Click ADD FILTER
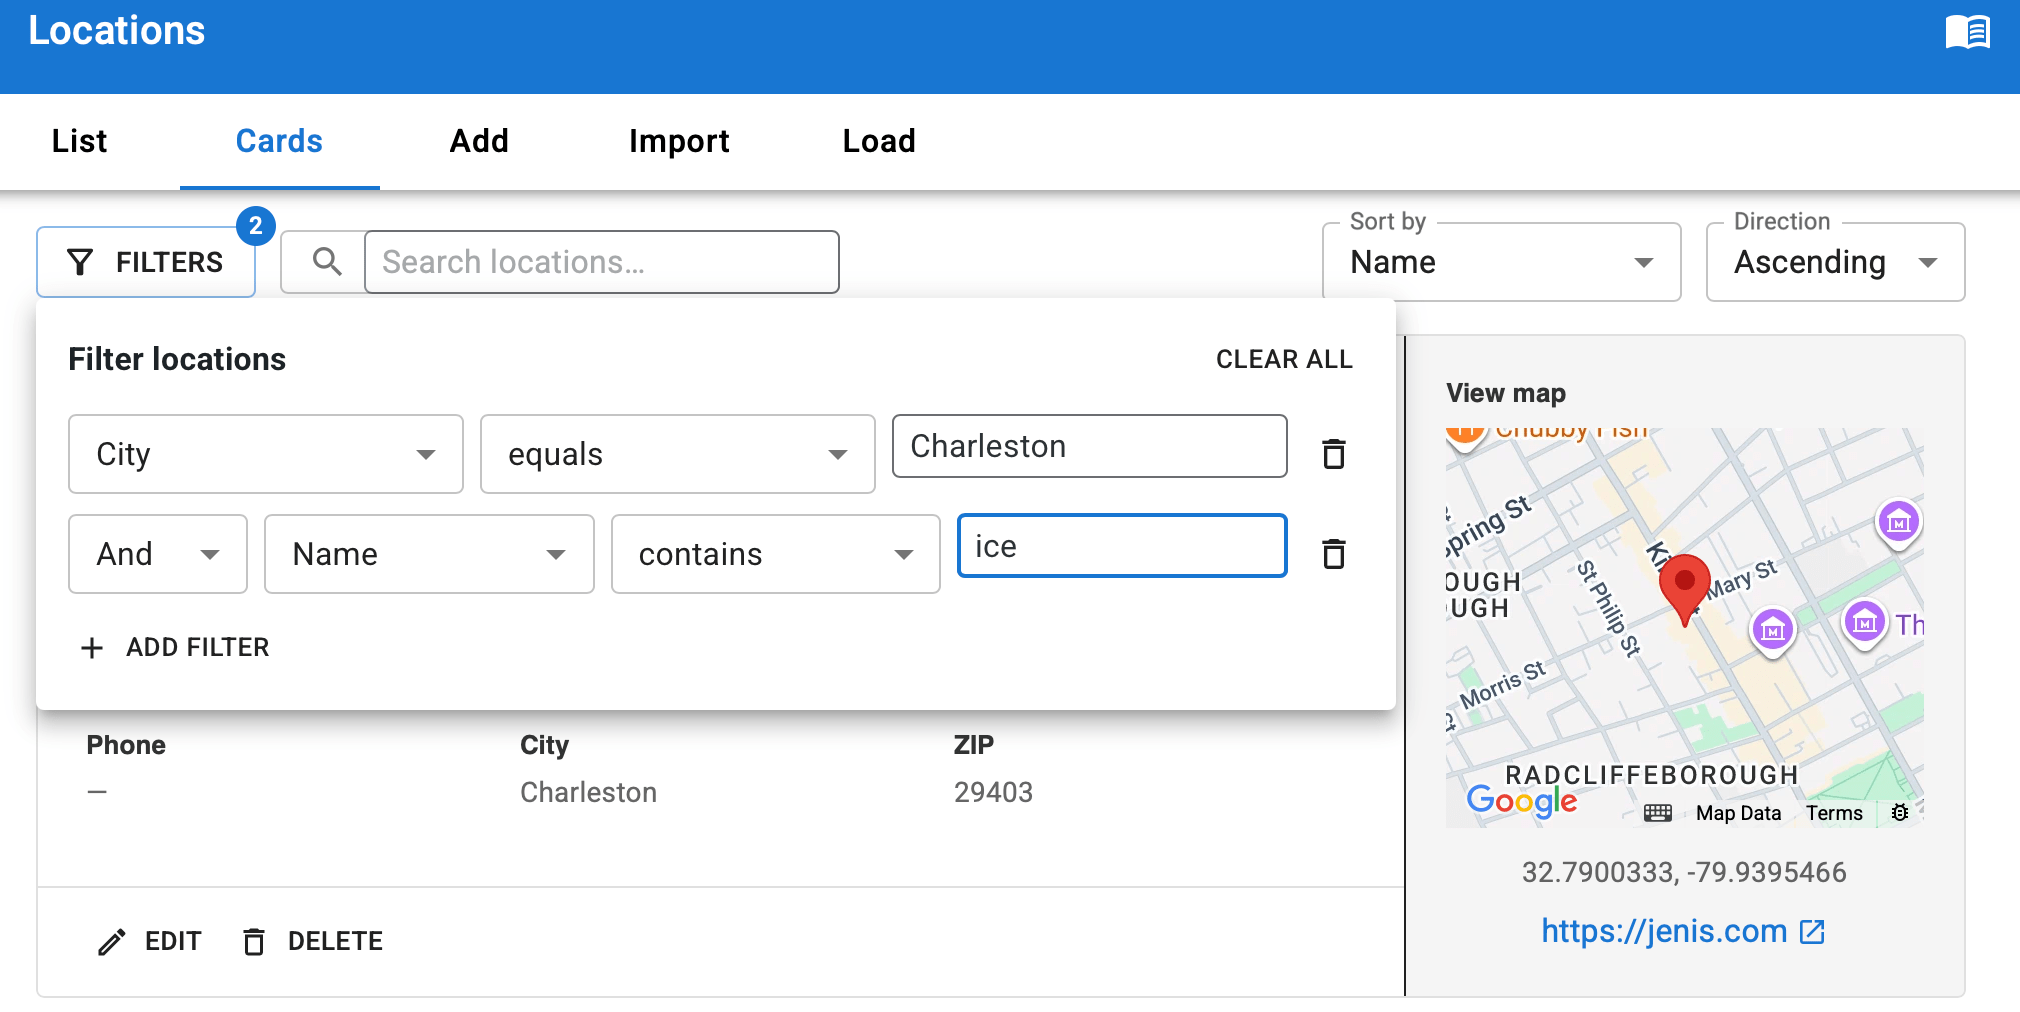This screenshot has width=2020, height=1012. point(175,647)
